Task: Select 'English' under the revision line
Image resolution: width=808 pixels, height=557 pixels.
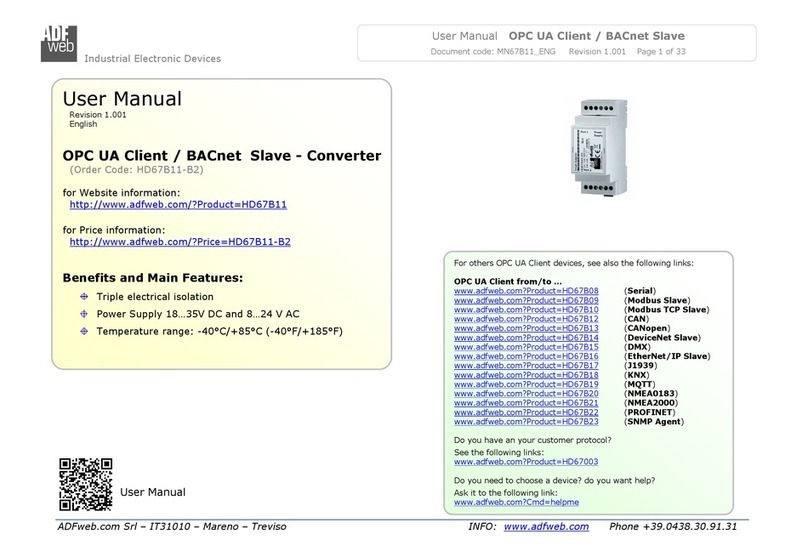Action: [x=83, y=124]
